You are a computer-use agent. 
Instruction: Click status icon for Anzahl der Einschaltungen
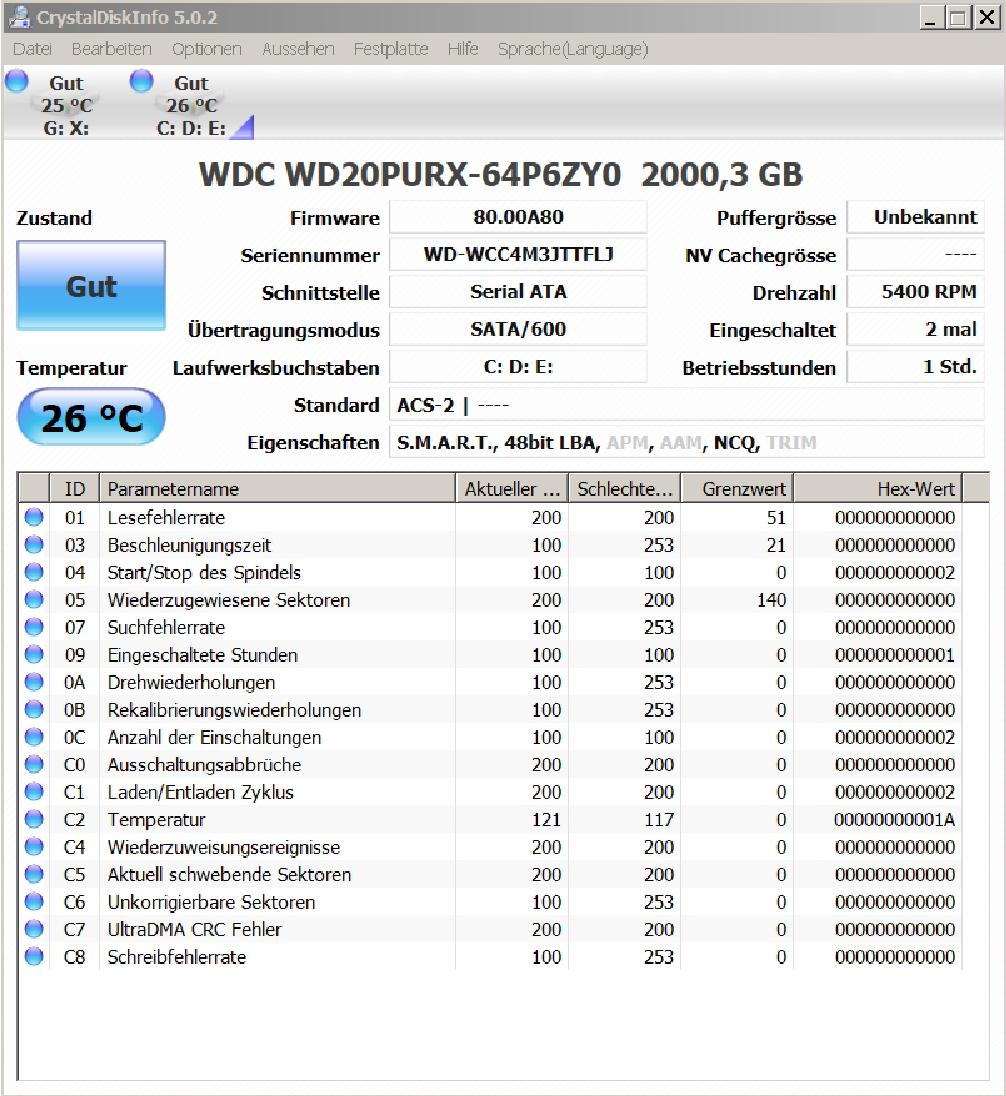[34, 737]
